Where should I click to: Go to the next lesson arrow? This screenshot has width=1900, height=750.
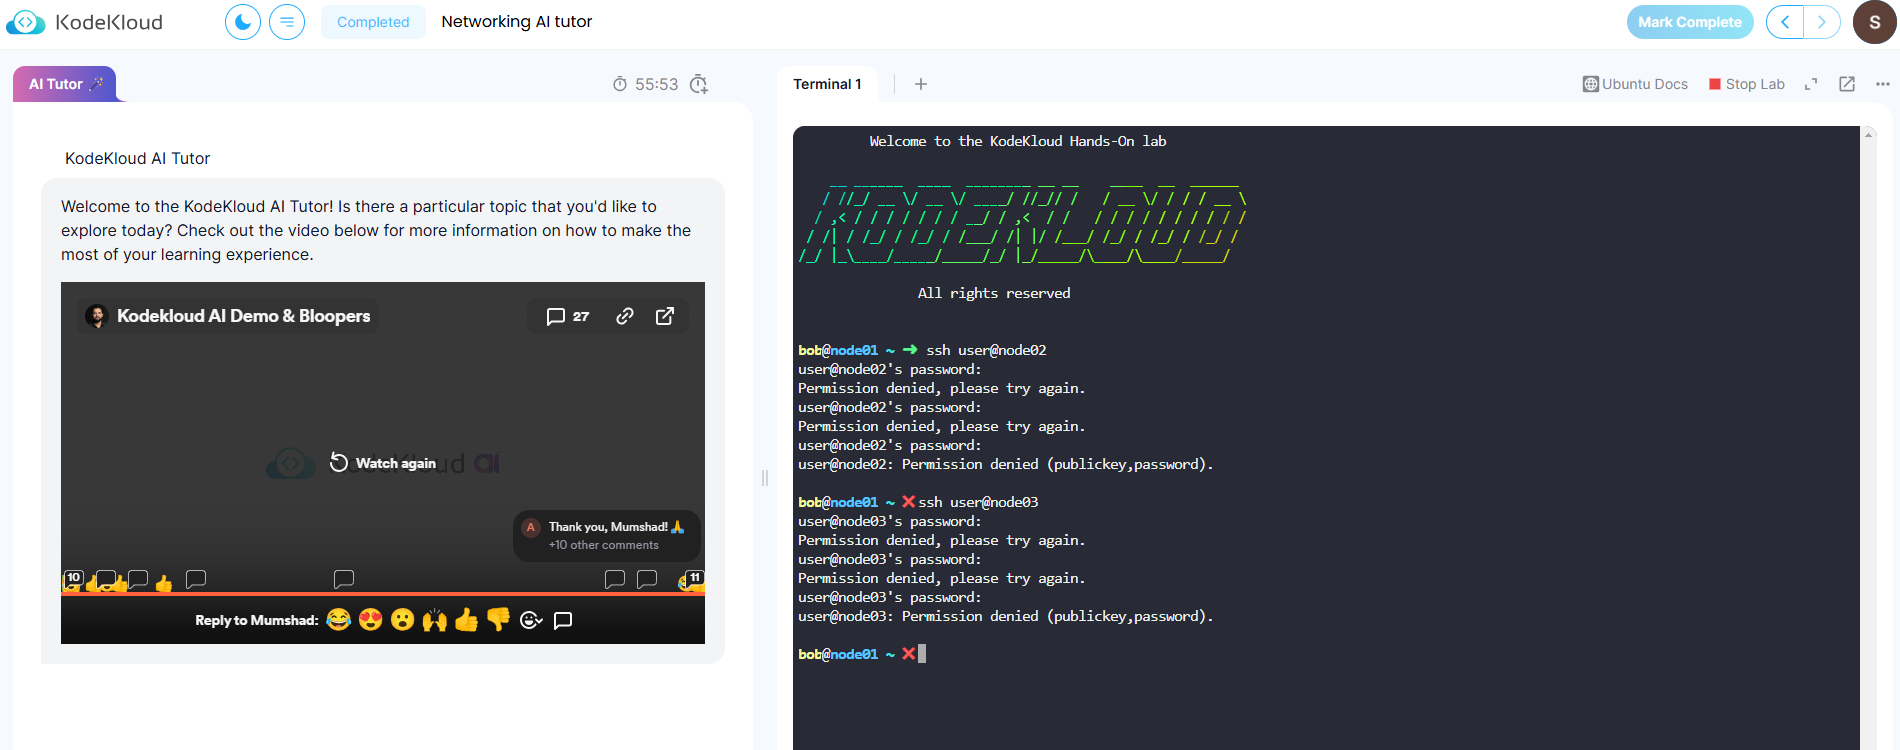1822,22
